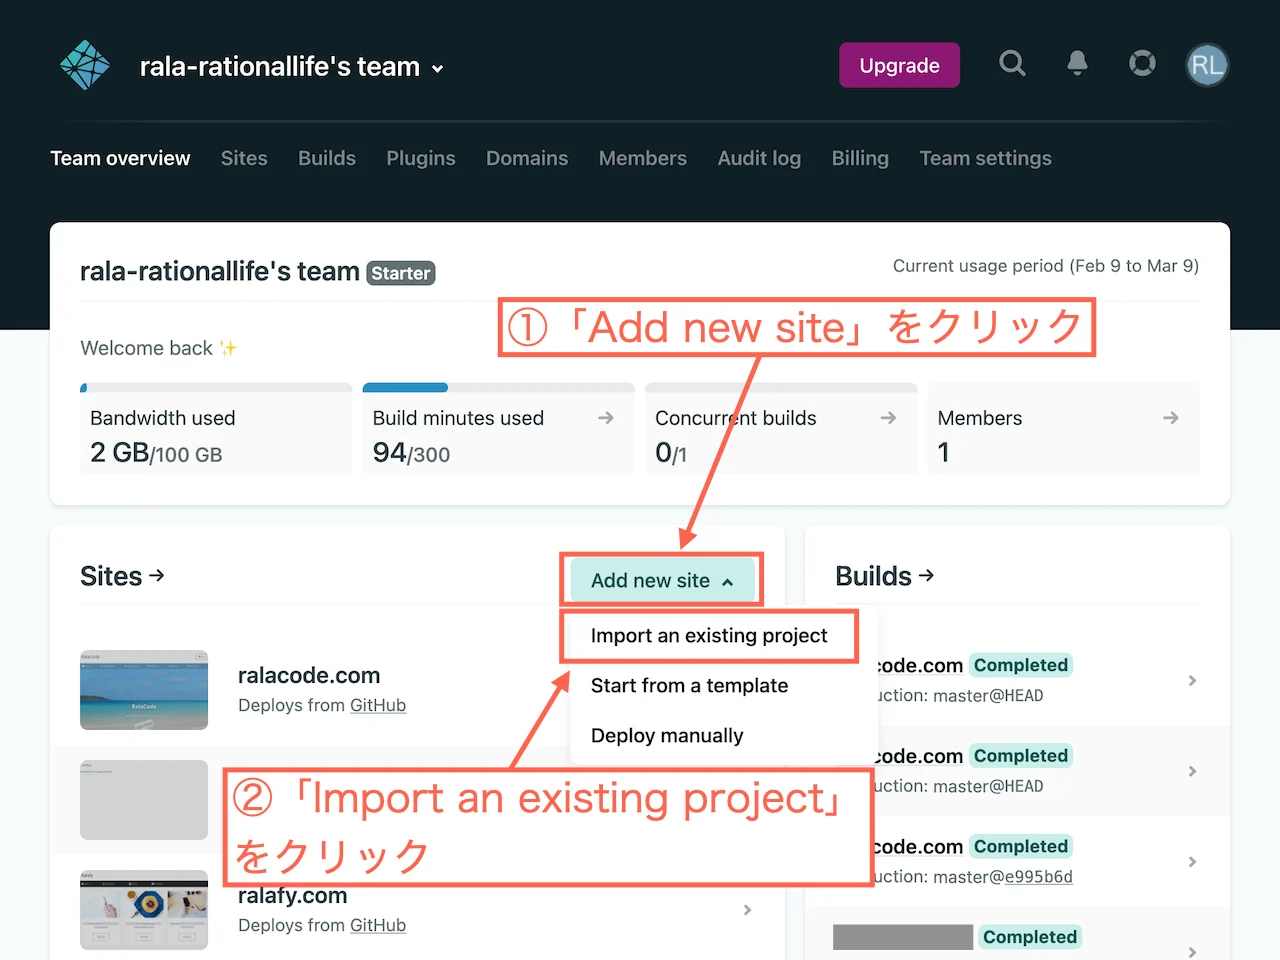Click the Upgrade button
The width and height of the screenshot is (1280, 960).
point(899,64)
